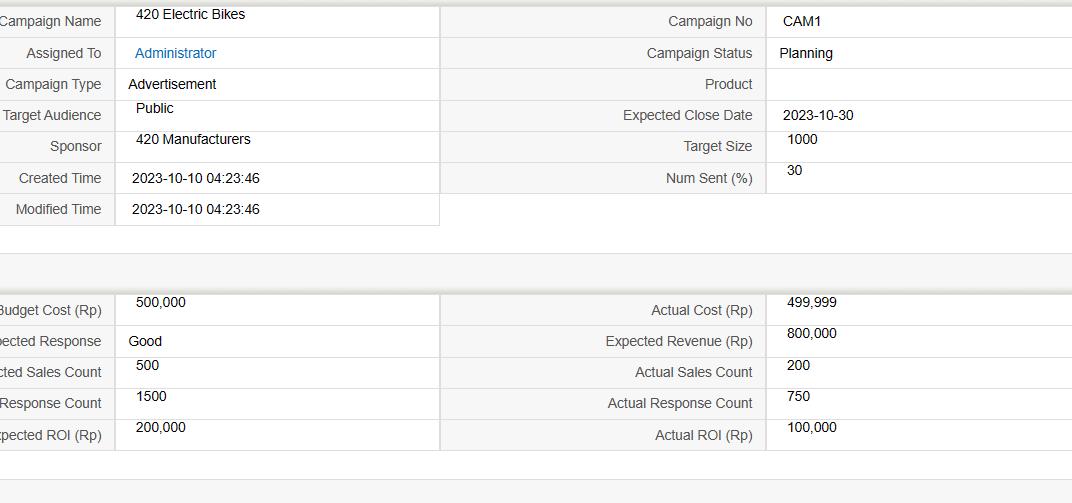Select the Target Size value 1000
The height and width of the screenshot is (503, 1072).
coord(802,139)
